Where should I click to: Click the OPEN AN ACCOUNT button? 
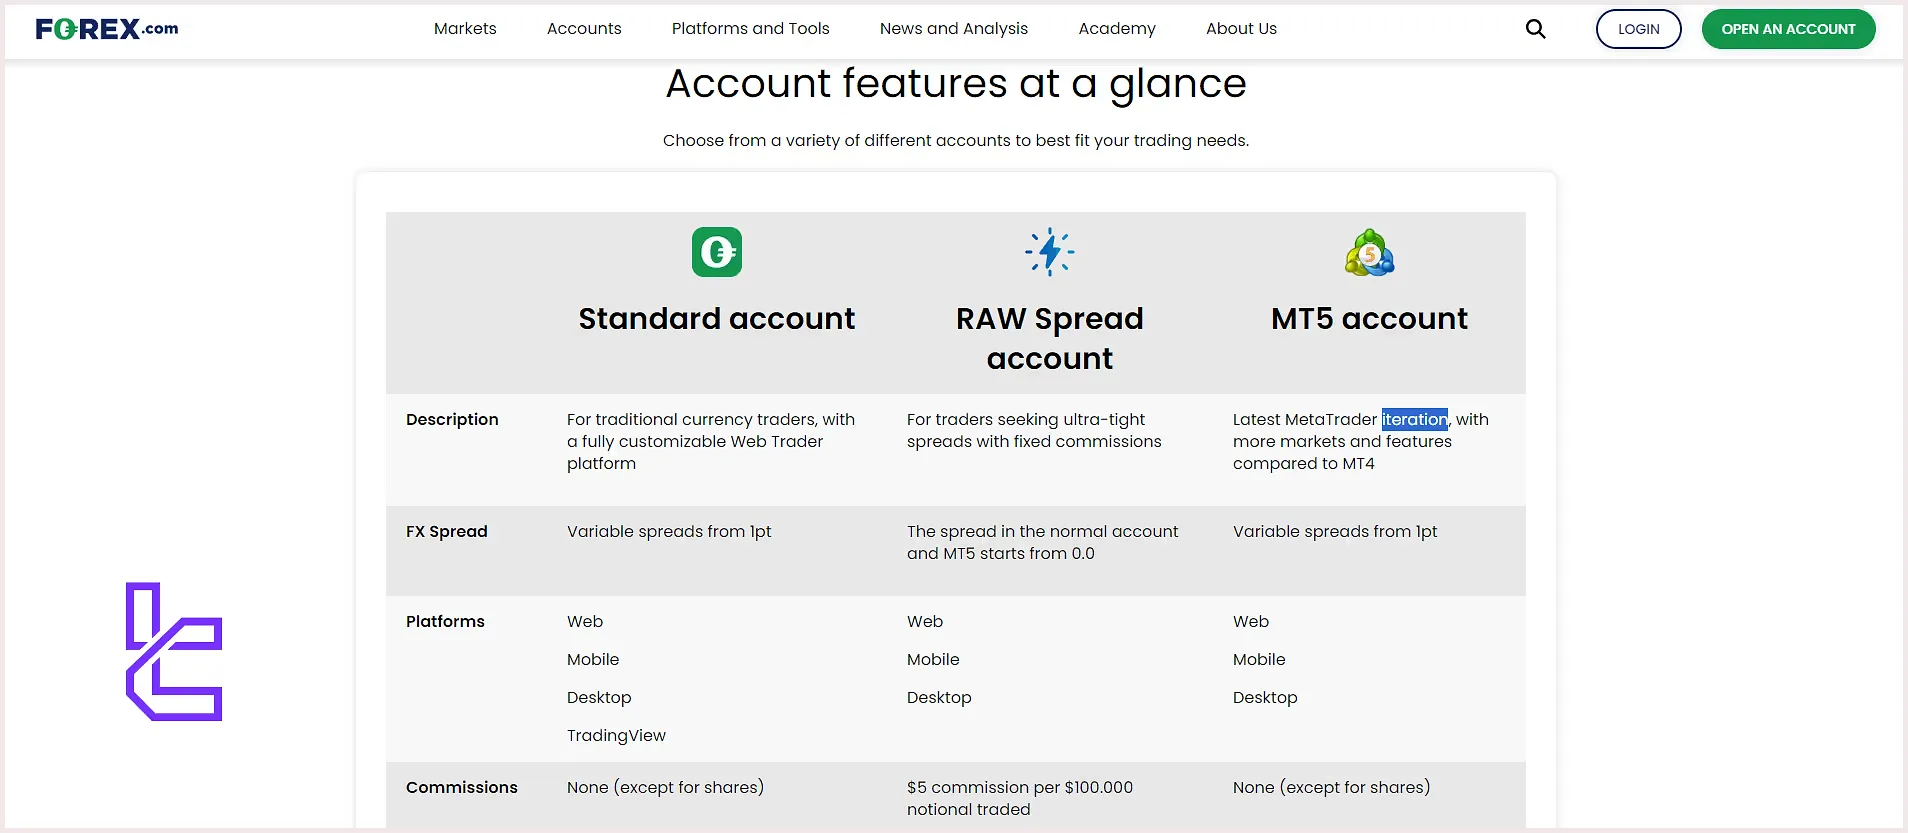pos(1789,29)
